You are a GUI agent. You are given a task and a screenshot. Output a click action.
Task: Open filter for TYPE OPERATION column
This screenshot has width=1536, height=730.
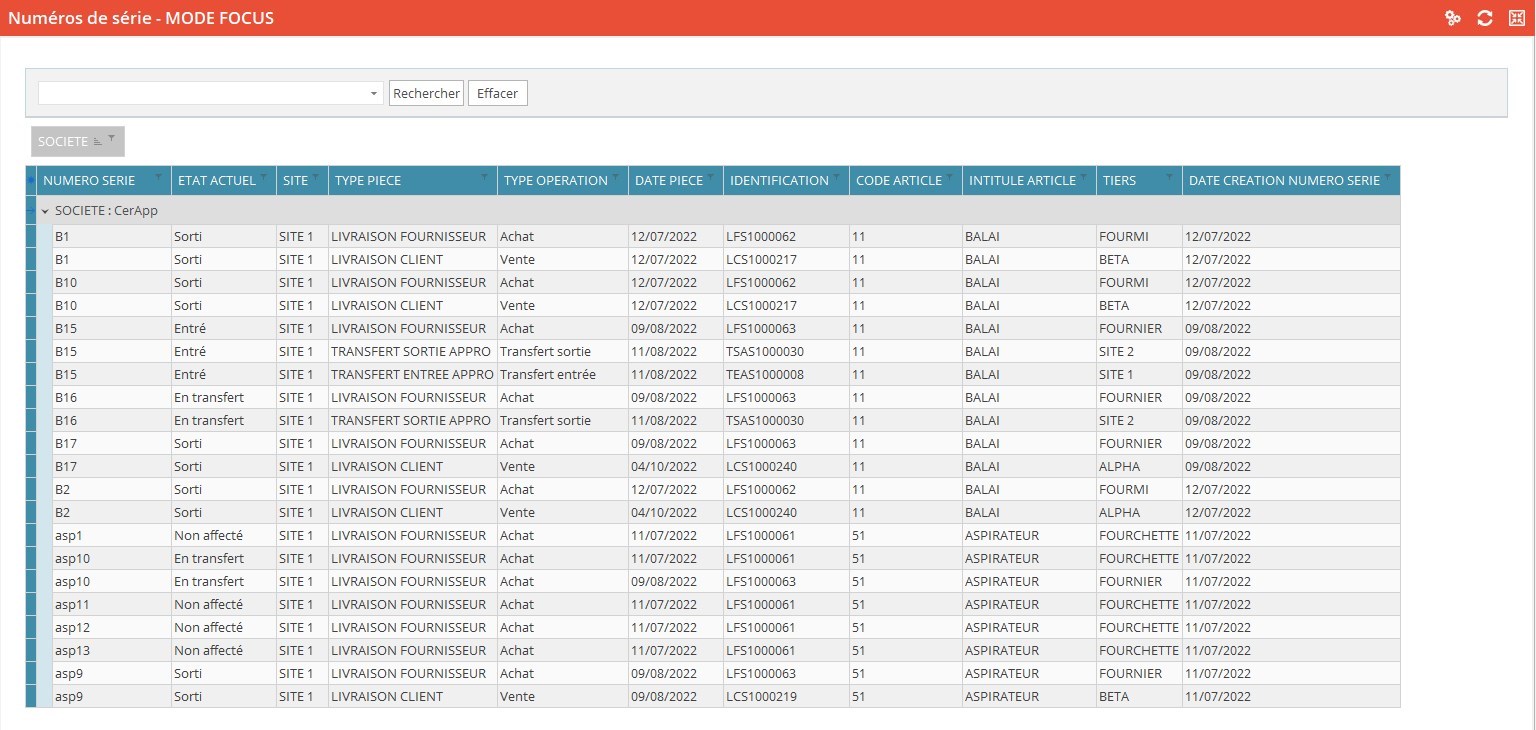click(x=617, y=179)
